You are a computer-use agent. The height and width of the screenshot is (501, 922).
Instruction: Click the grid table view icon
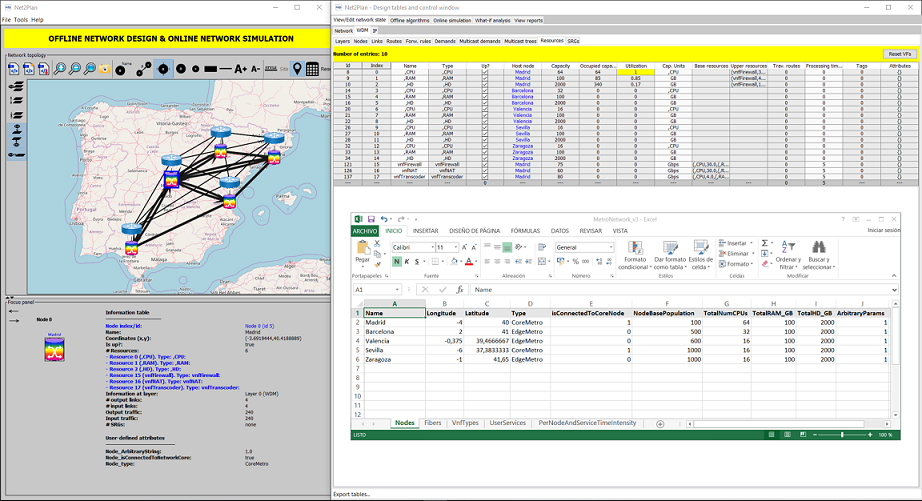click(x=313, y=69)
